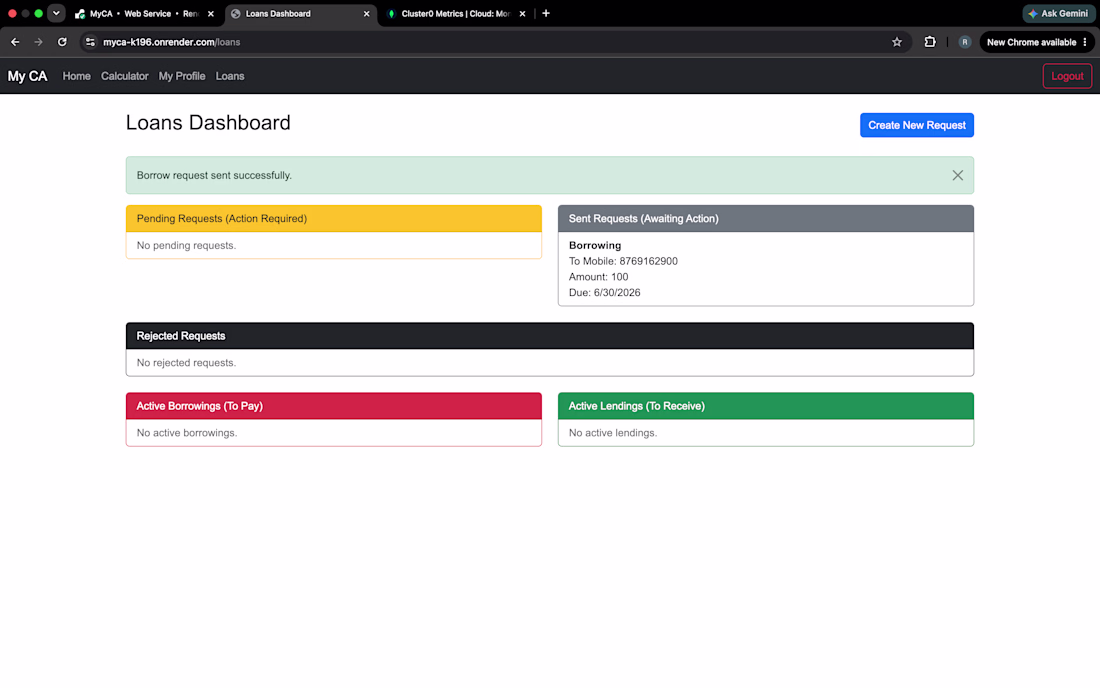Open Chrome three-dot menu

(x=1085, y=42)
